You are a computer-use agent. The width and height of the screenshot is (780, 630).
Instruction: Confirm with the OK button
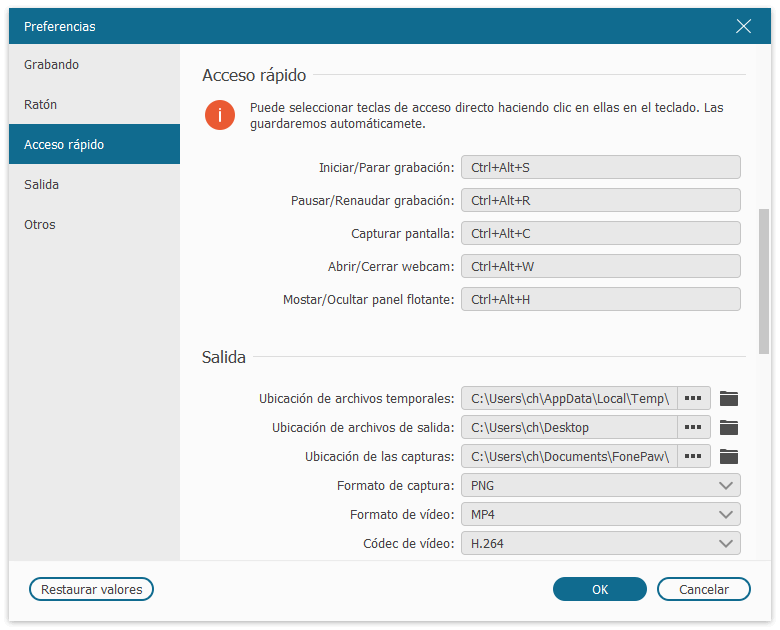pos(600,589)
